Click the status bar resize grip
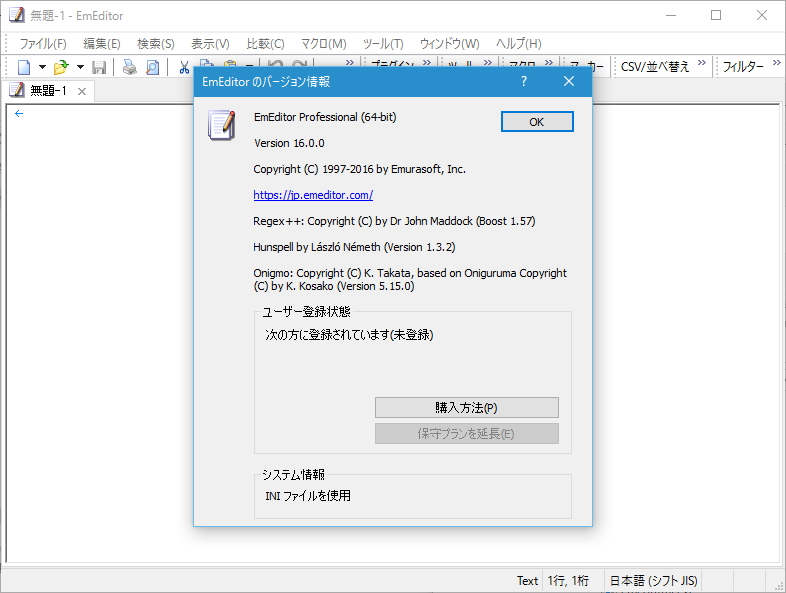The image size is (786, 593). 779,585
